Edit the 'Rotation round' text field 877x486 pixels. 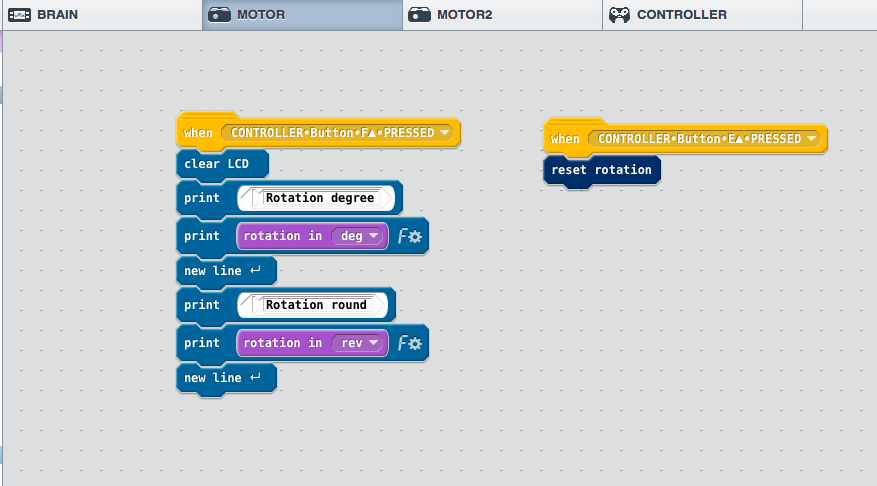pyautogui.click(x=316, y=305)
